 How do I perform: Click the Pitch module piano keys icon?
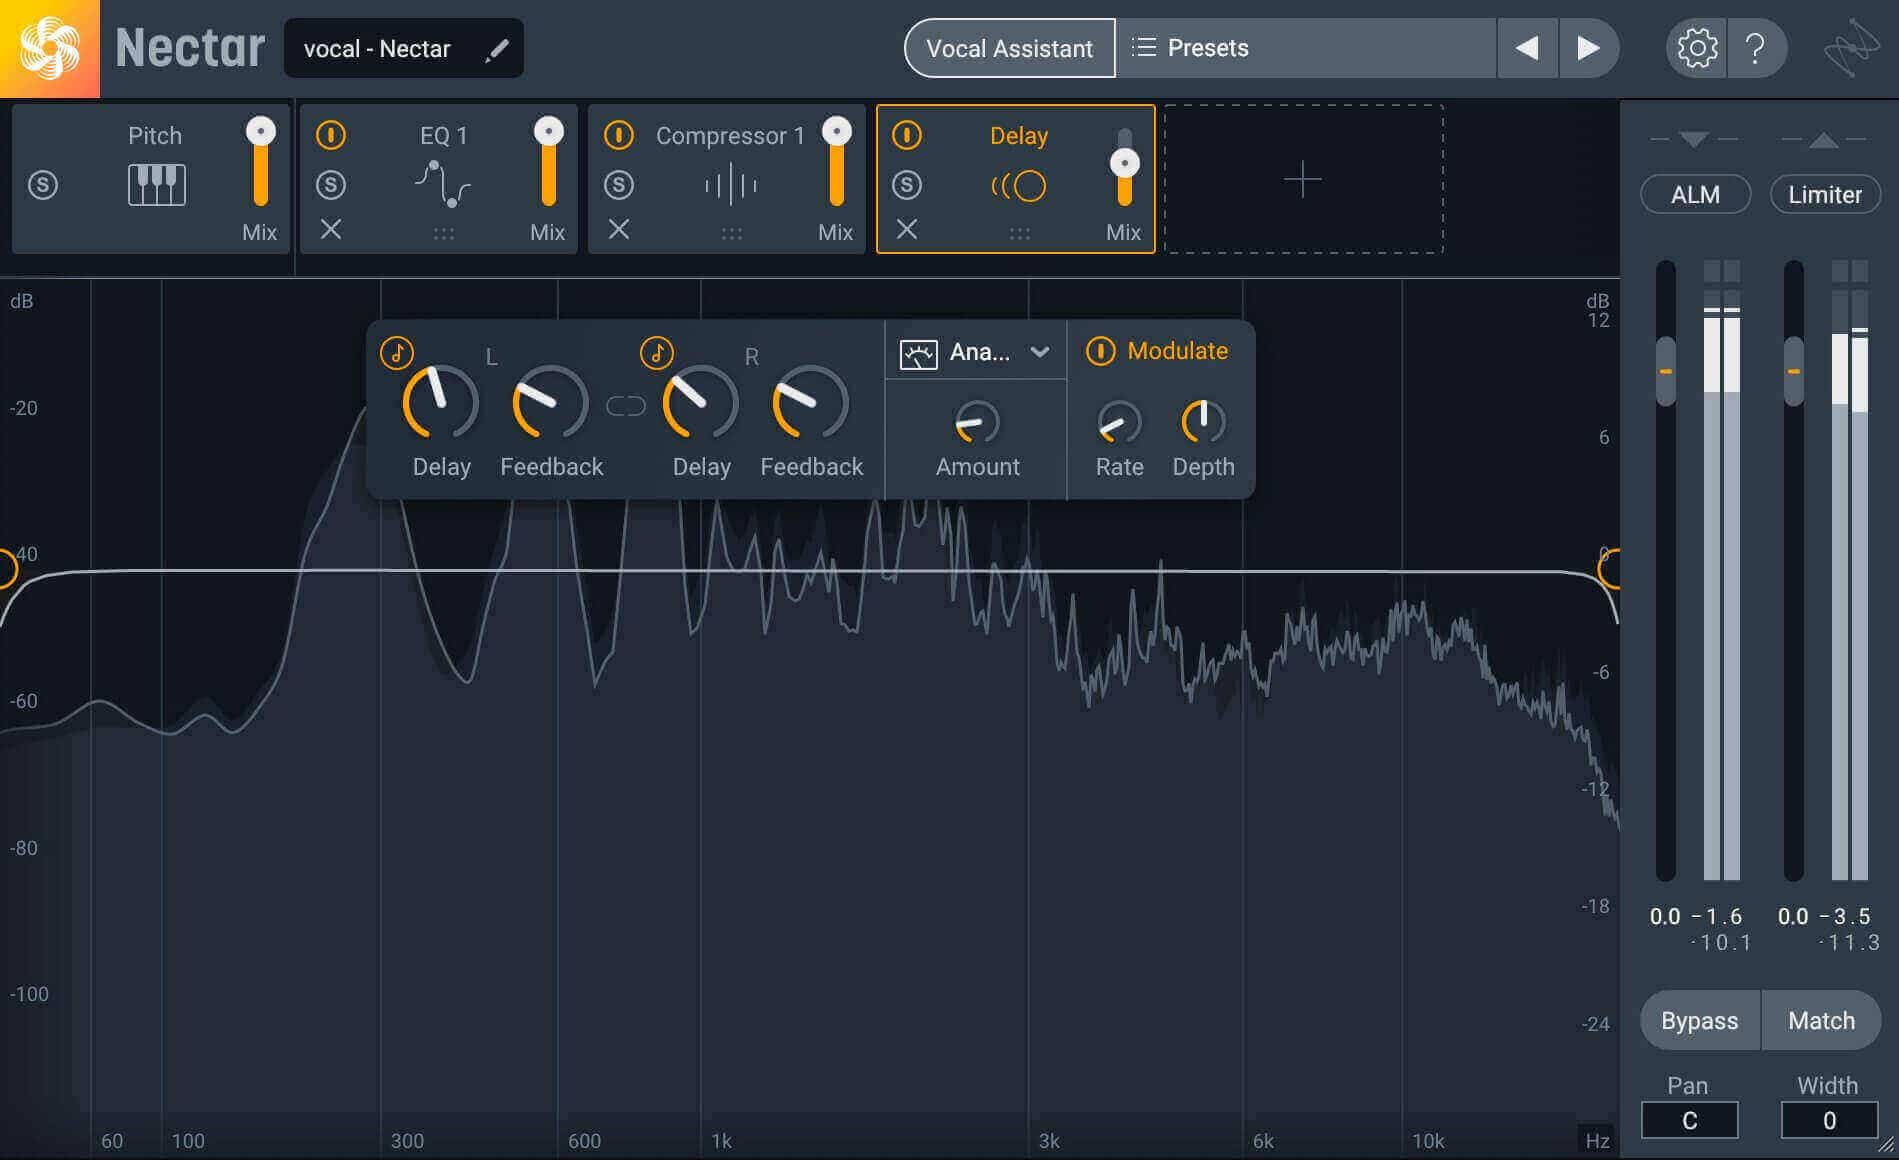(157, 185)
